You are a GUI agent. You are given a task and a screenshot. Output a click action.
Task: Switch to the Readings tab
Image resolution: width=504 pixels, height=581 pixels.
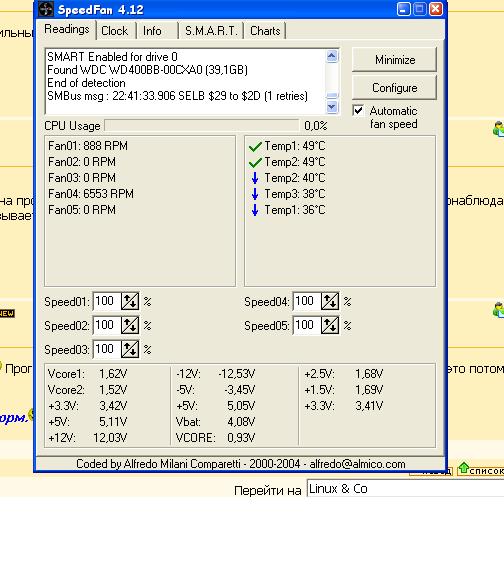[x=67, y=29]
